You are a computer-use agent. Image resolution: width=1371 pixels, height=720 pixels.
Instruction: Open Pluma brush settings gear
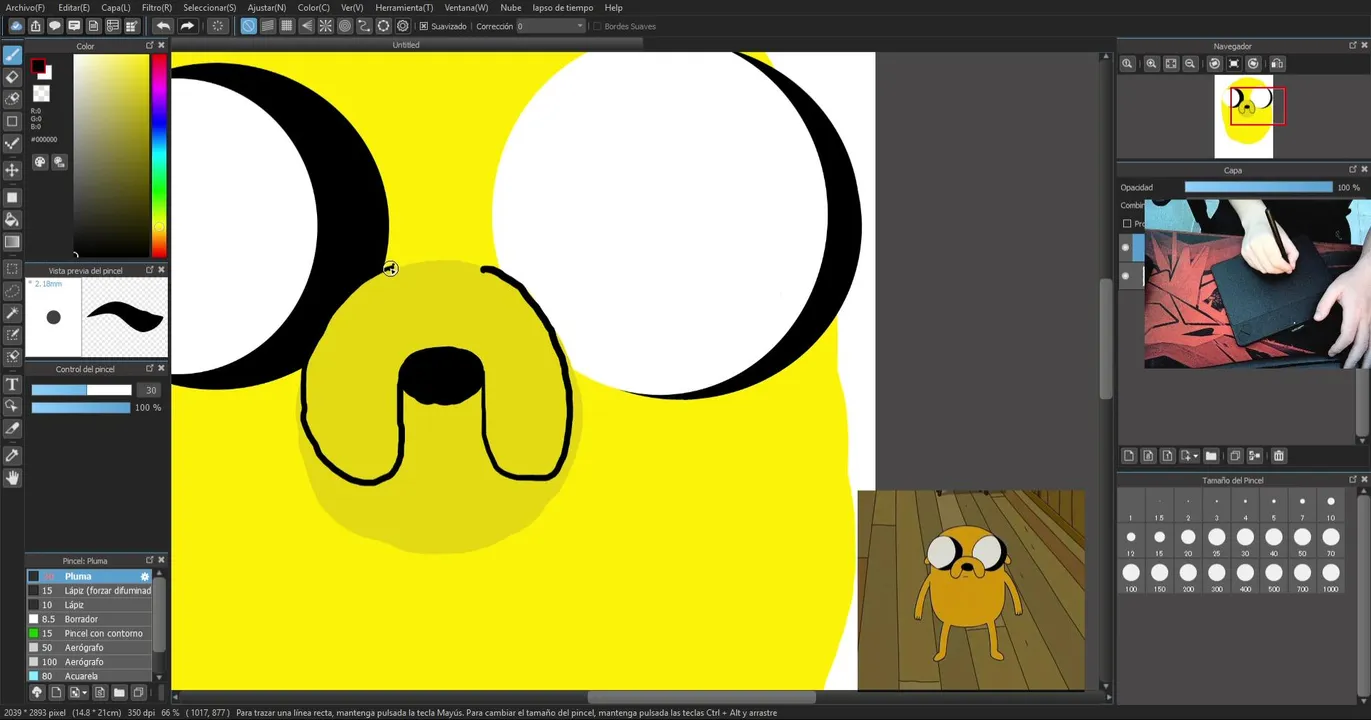(x=145, y=576)
